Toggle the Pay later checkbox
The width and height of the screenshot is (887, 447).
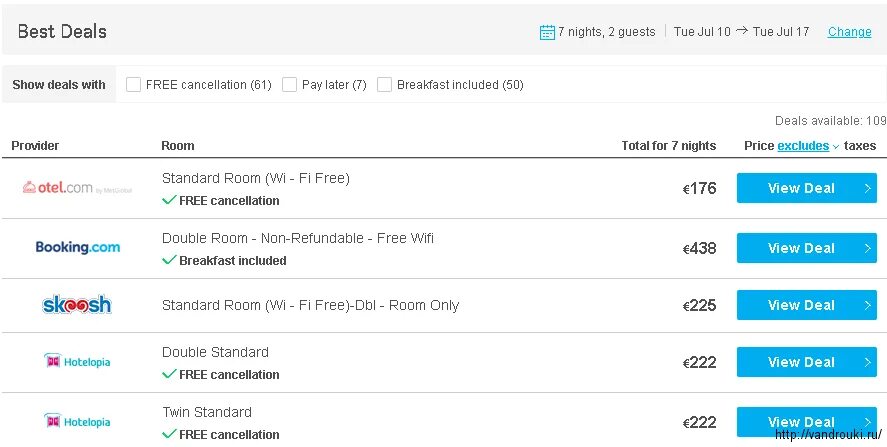coord(289,85)
